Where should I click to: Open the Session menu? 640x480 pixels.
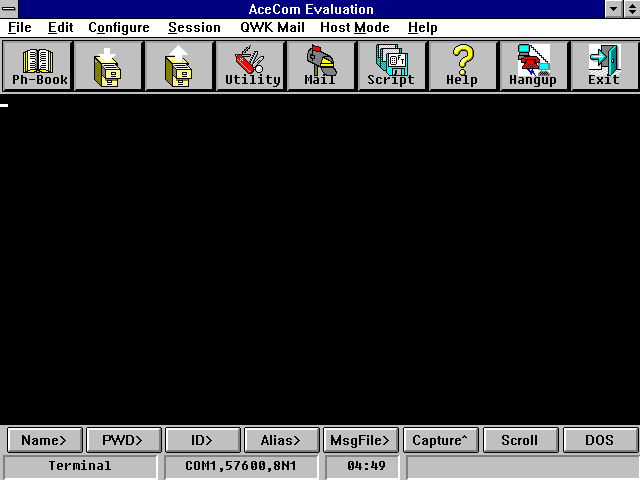tap(194, 27)
